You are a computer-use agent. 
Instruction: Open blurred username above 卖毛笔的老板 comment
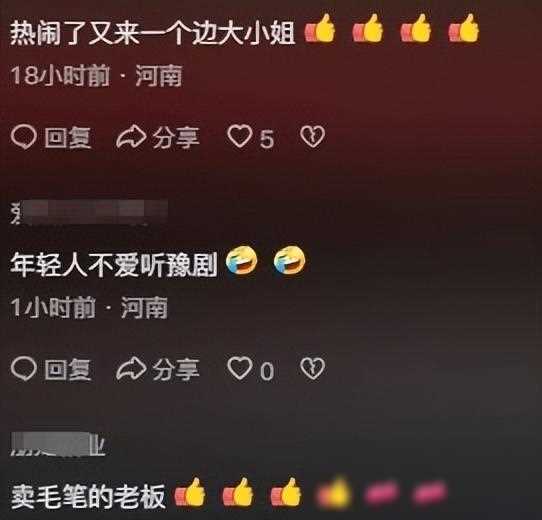[58, 444]
